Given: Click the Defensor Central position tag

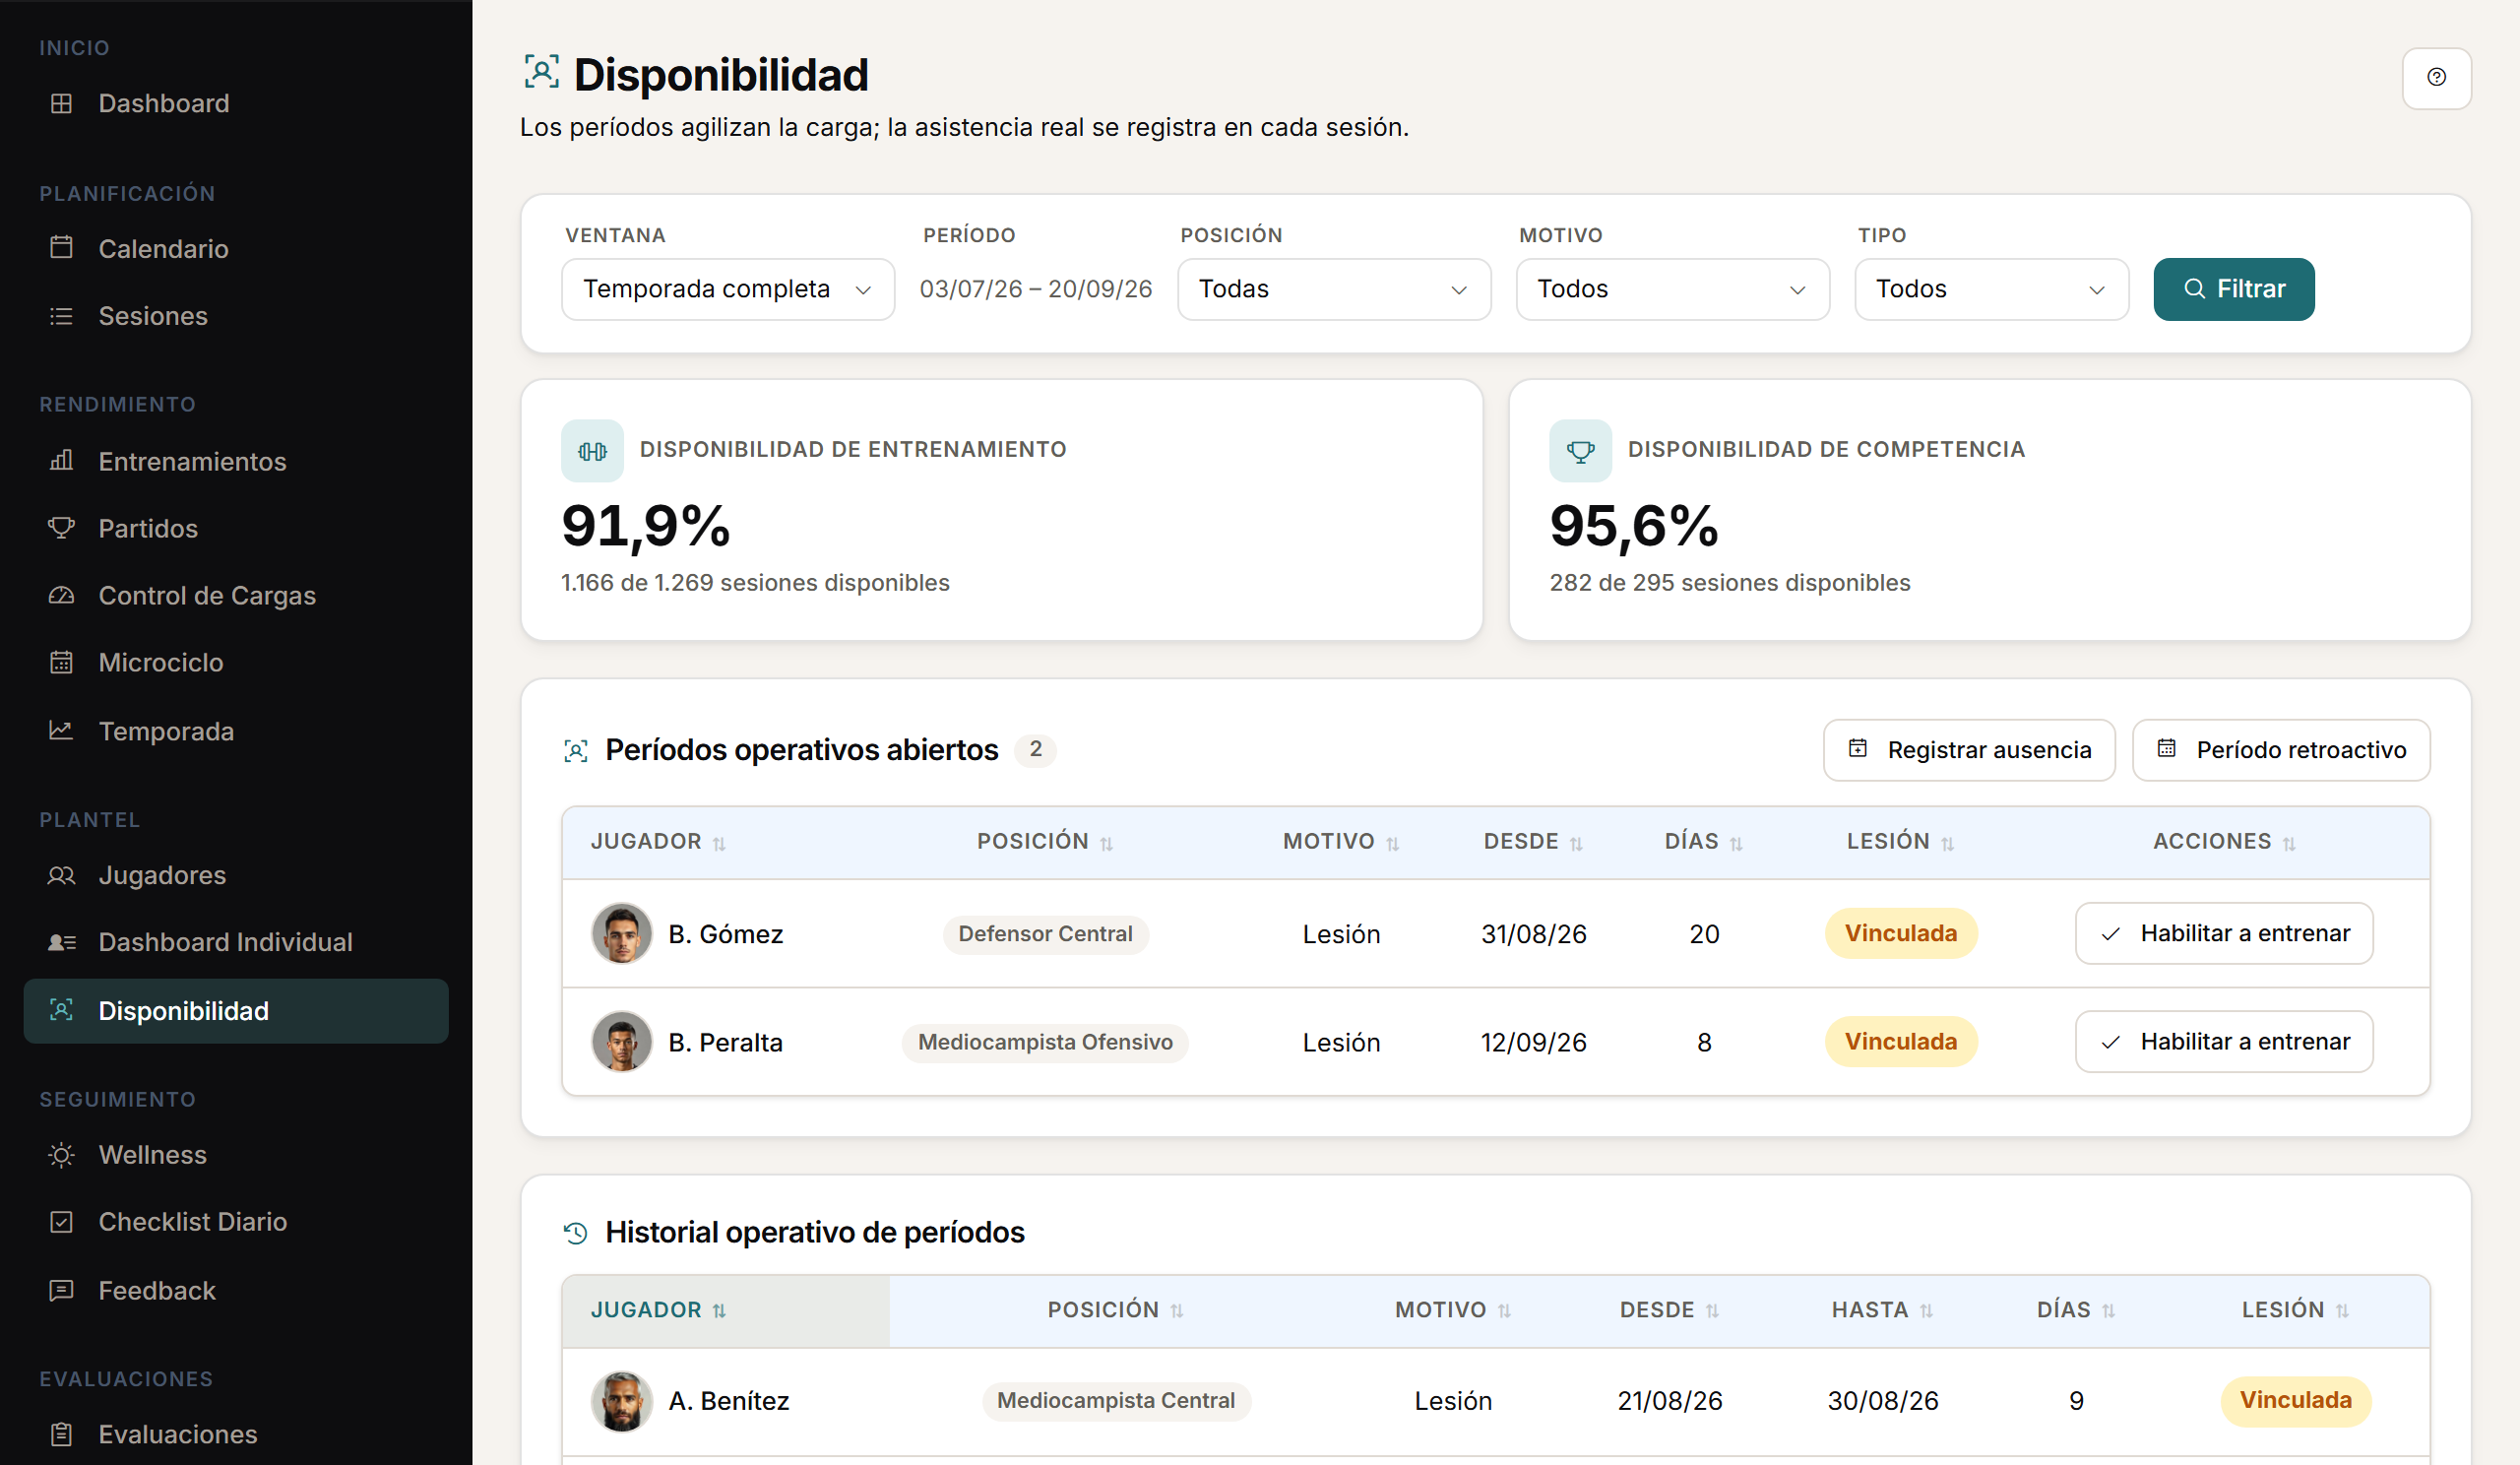Looking at the screenshot, I should [x=1045, y=934].
